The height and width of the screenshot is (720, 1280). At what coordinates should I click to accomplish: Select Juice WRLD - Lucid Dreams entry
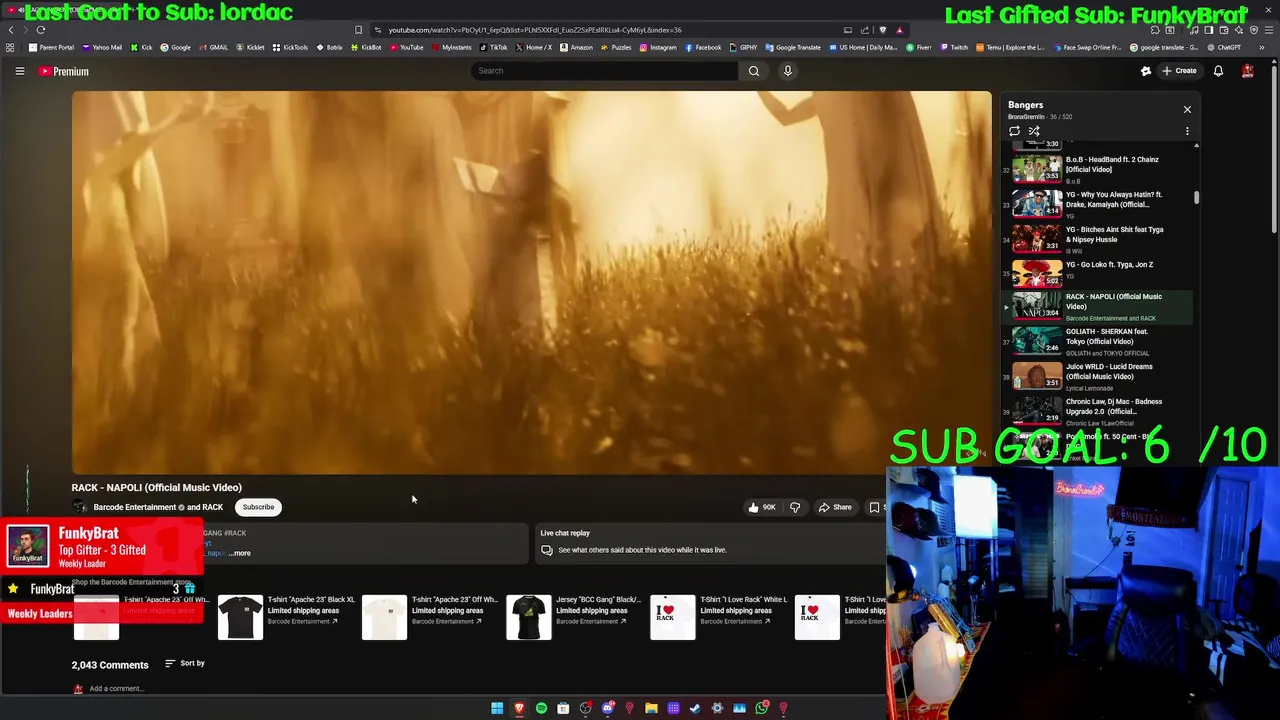[1097, 376]
